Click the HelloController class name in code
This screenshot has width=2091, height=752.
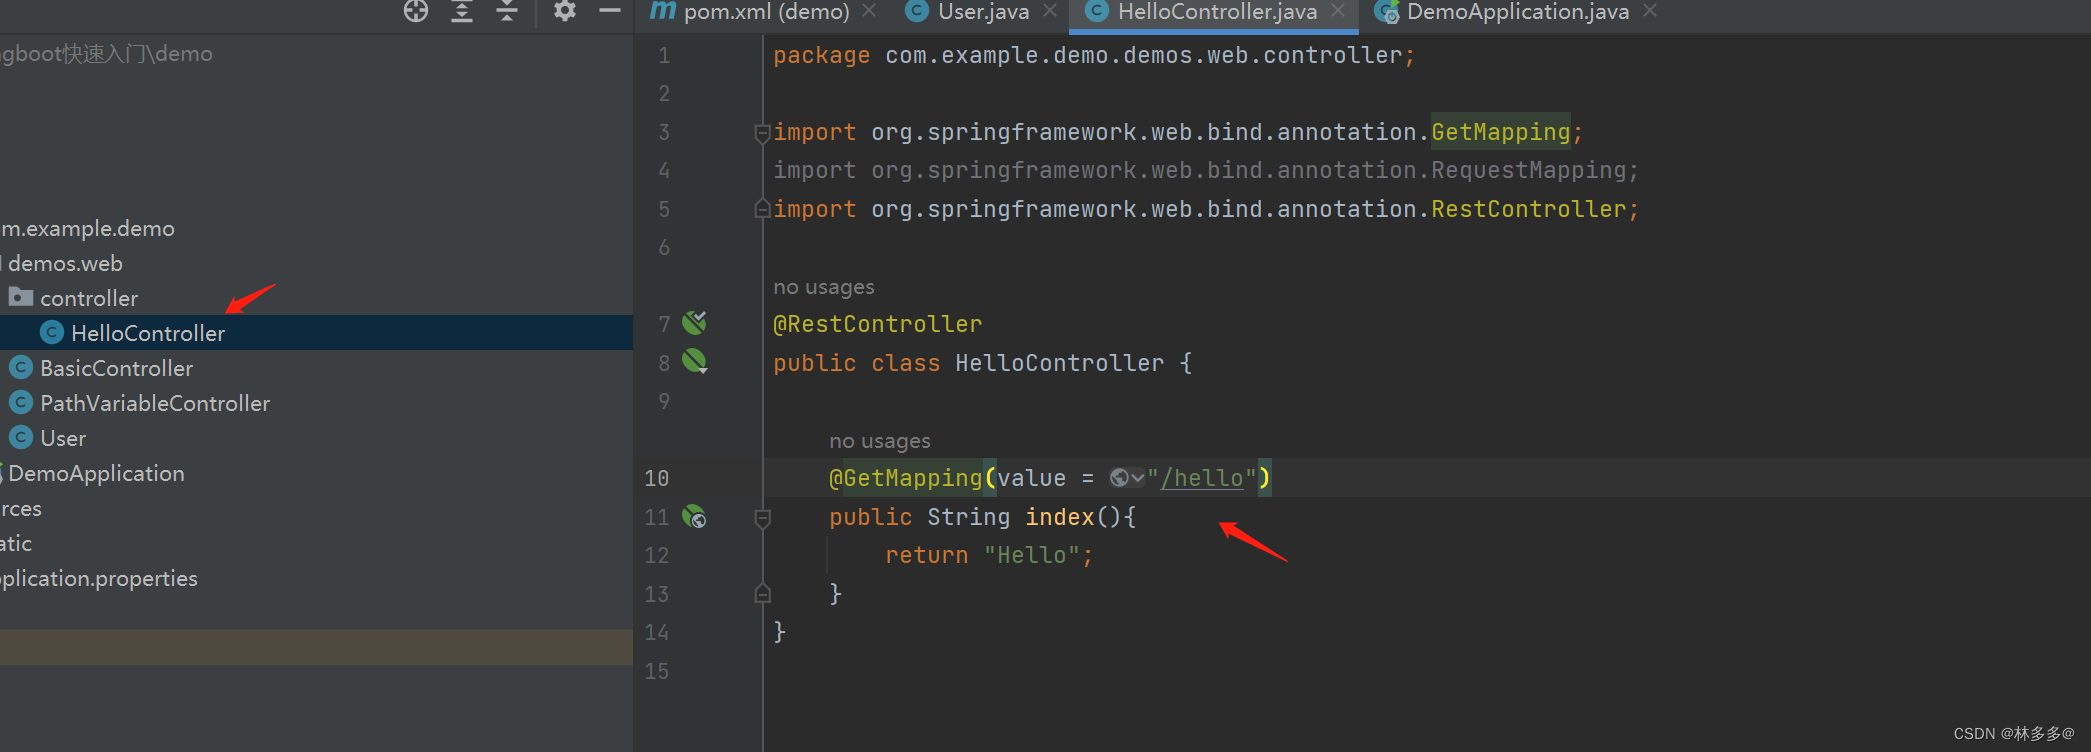tap(1059, 363)
